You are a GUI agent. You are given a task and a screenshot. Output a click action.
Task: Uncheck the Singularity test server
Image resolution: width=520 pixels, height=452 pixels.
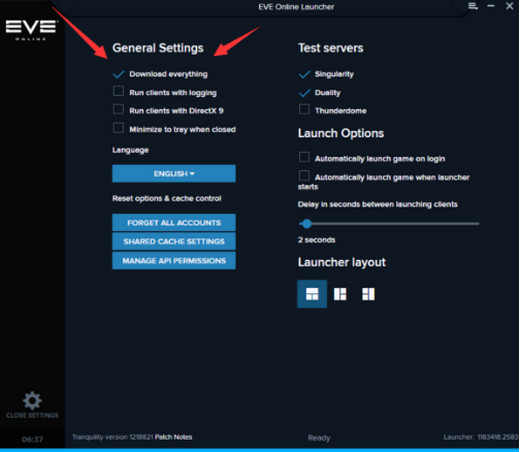tap(304, 74)
